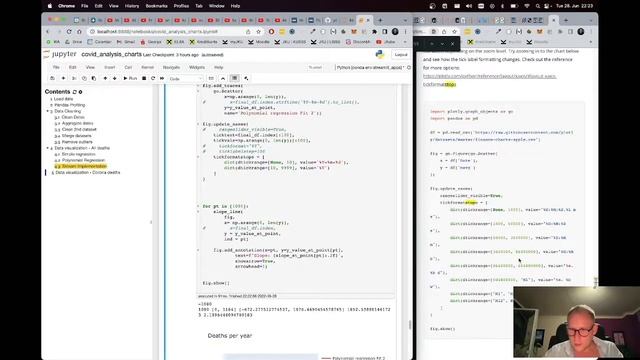640x360 pixels.
Task: Open Jupyter View menu
Action: coord(90,67)
